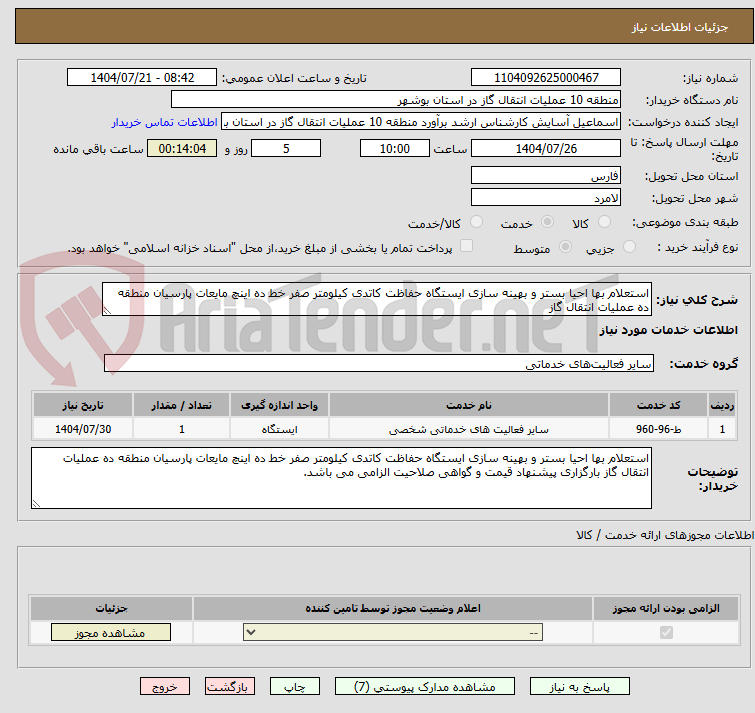Image resolution: width=755 pixels, height=713 pixels.
Task: Click the مشاهده مجوز button
Action: coord(111,633)
